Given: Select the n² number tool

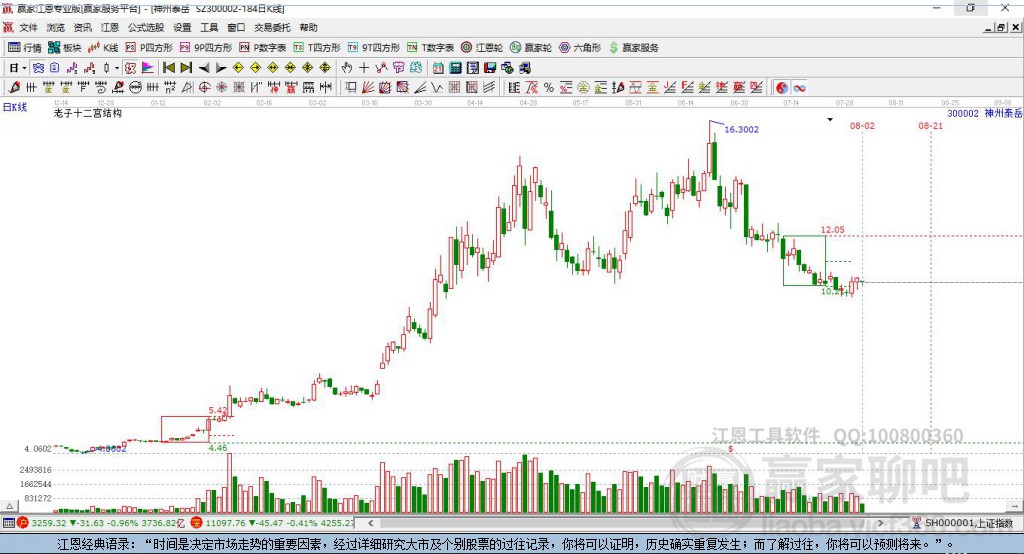Looking at the screenshot, I should pyautogui.click(x=170, y=88).
